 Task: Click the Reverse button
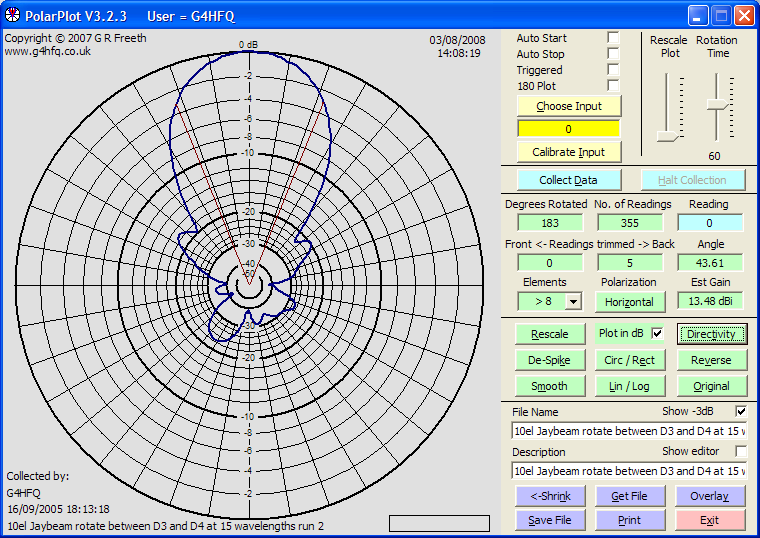click(x=712, y=360)
